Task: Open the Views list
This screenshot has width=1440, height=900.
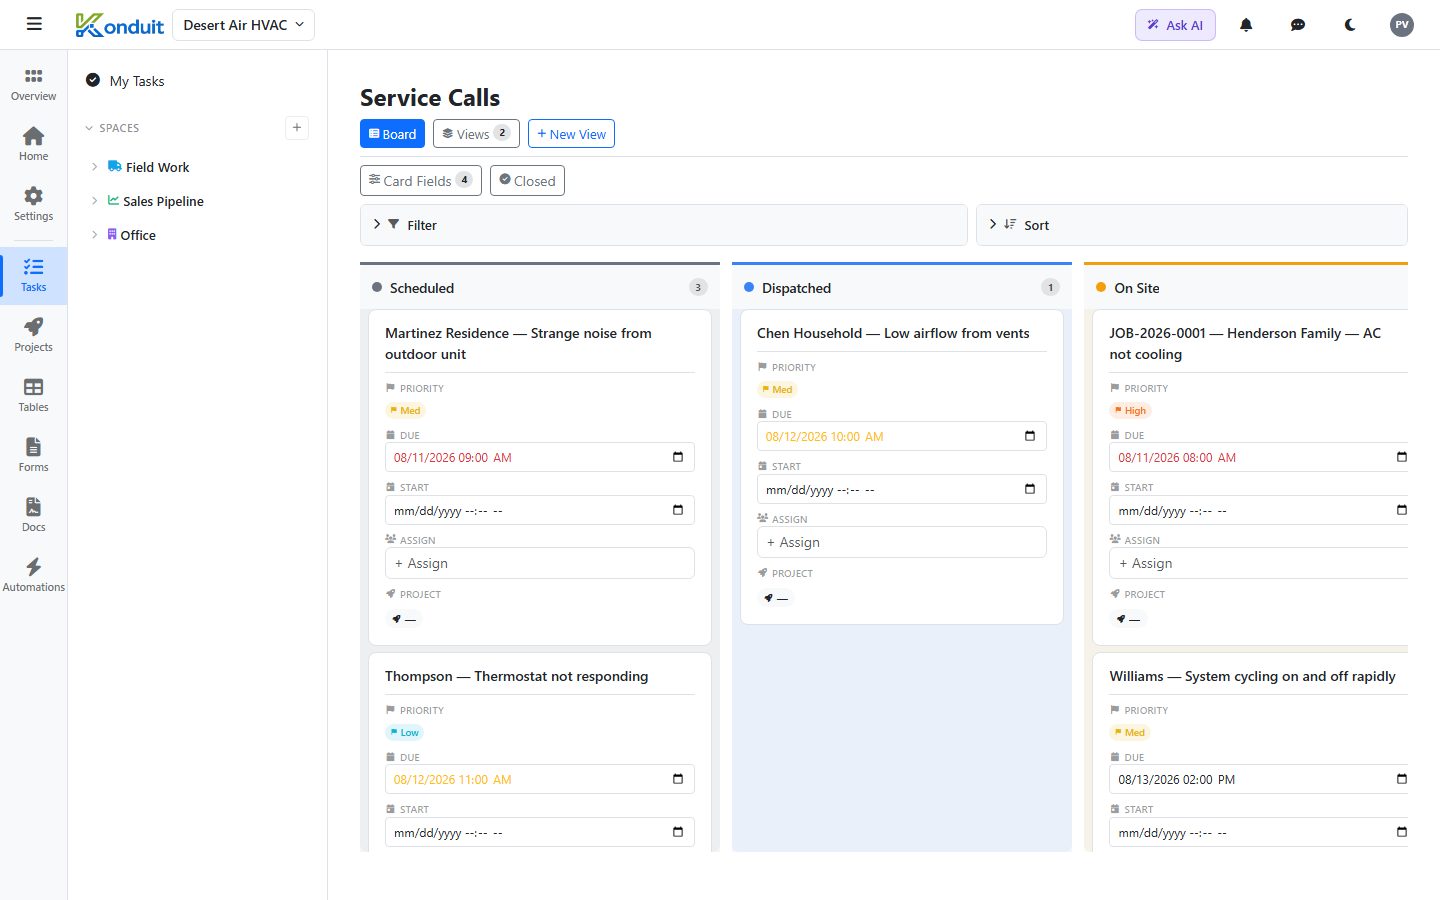Action: click(476, 134)
